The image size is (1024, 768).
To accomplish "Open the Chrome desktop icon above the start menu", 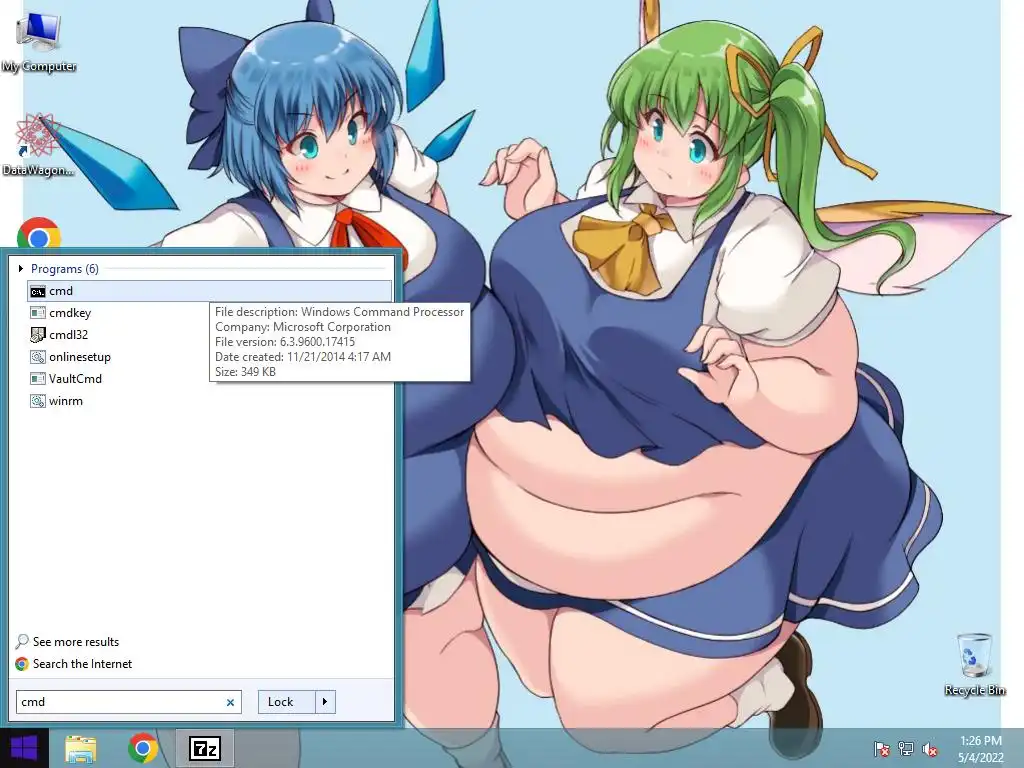I will point(39,233).
